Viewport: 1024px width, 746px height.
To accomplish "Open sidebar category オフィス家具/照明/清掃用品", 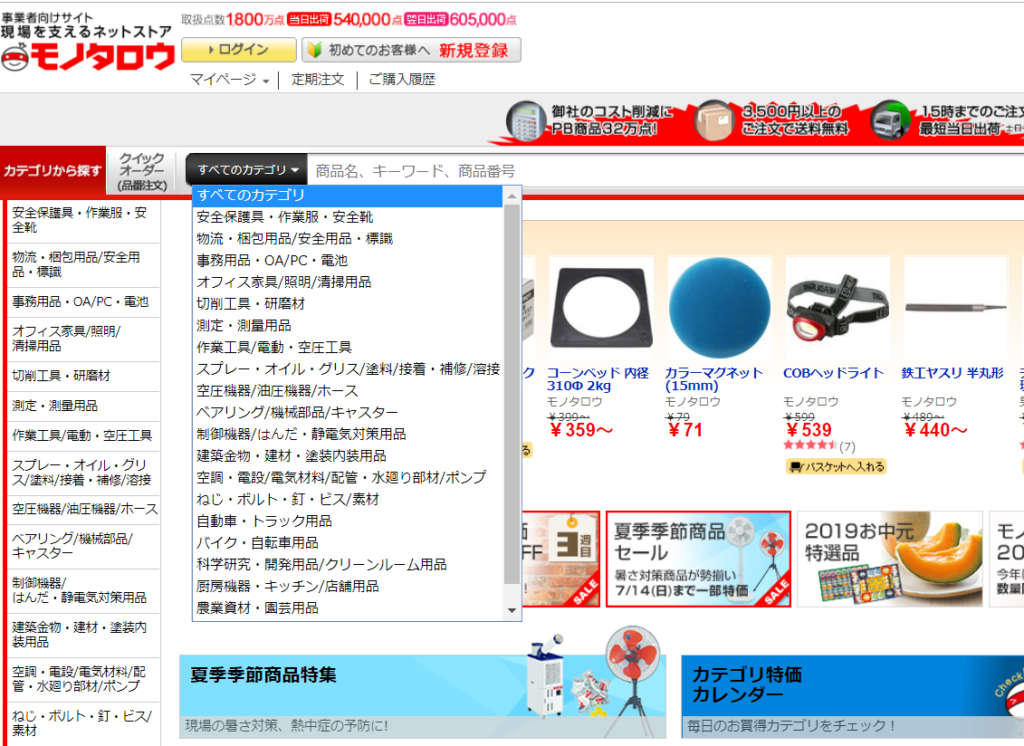I will tap(83, 338).
